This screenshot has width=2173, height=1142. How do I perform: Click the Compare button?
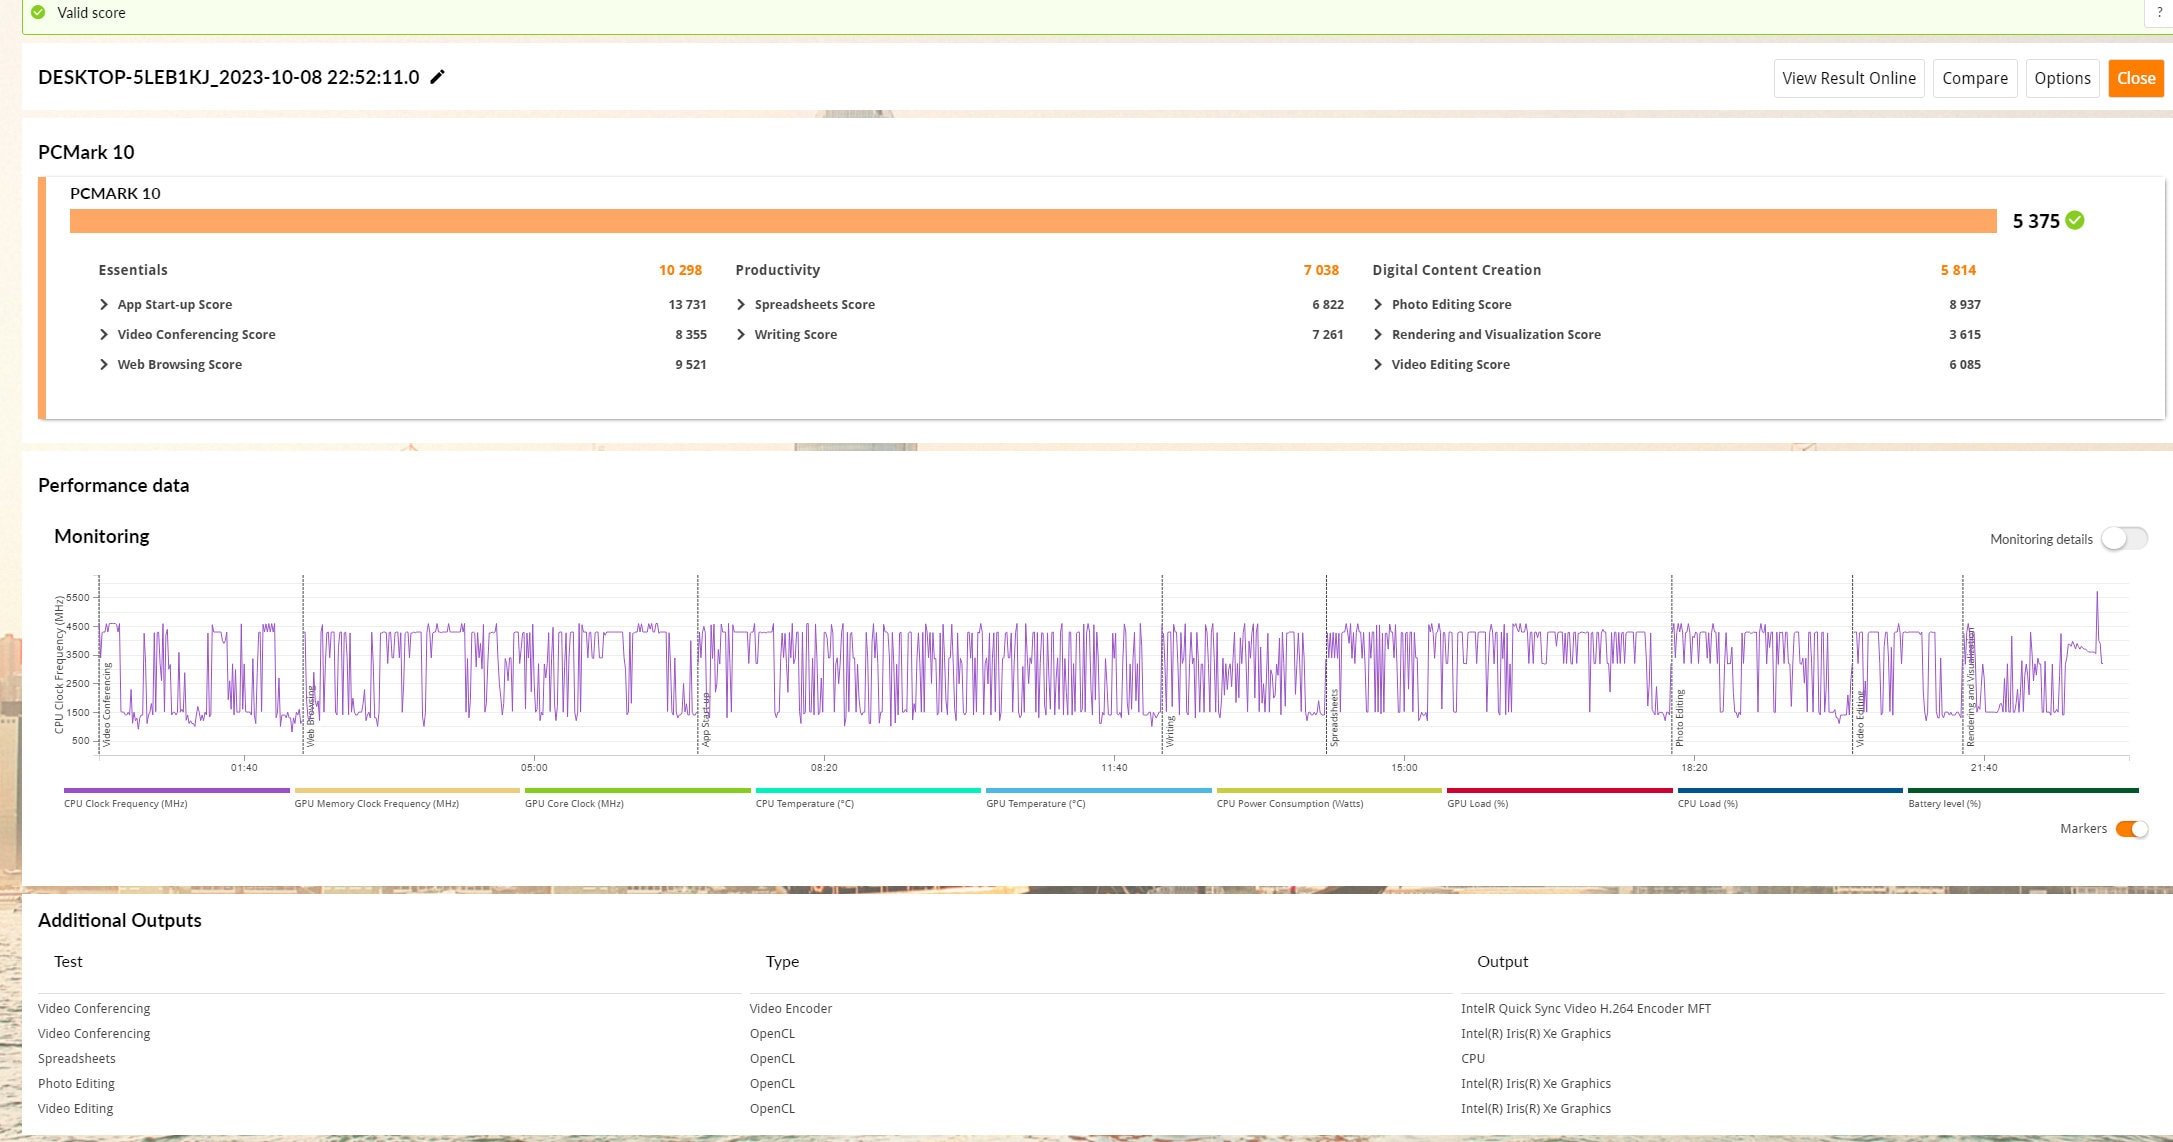[x=1976, y=78]
